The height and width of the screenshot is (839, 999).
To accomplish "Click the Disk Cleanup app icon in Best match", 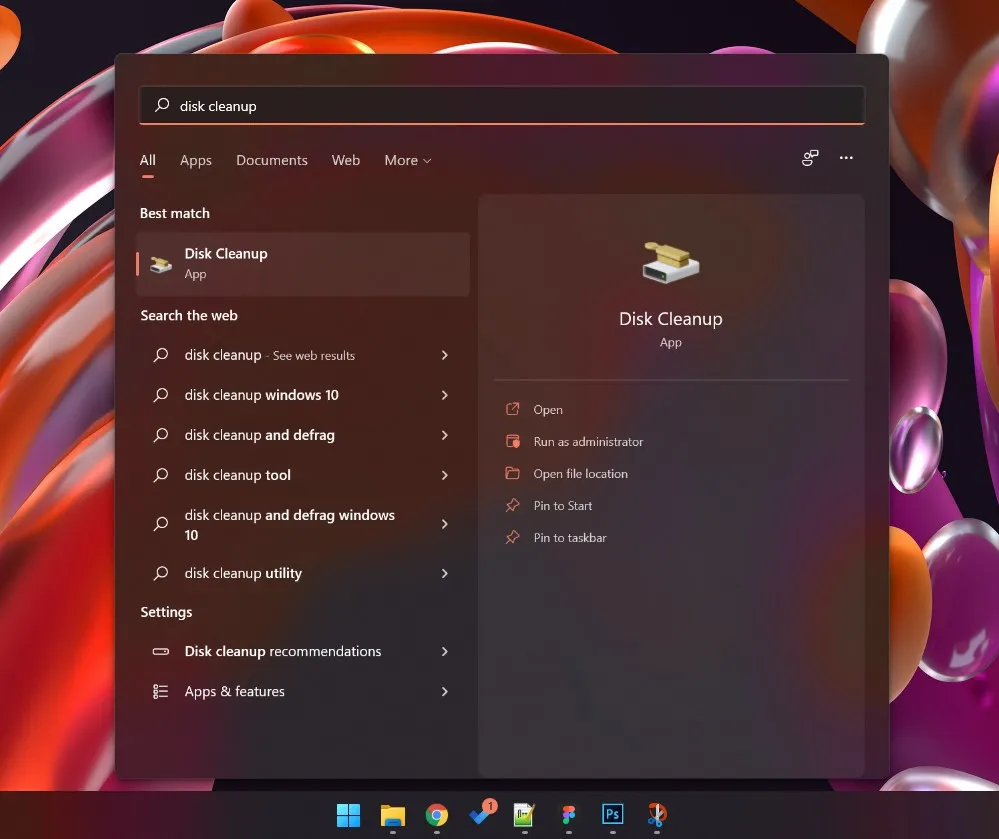I will 160,264.
